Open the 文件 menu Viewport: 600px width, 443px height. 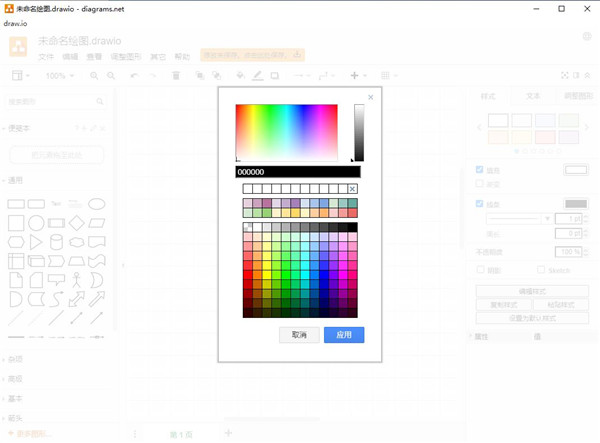click(46, 57)
